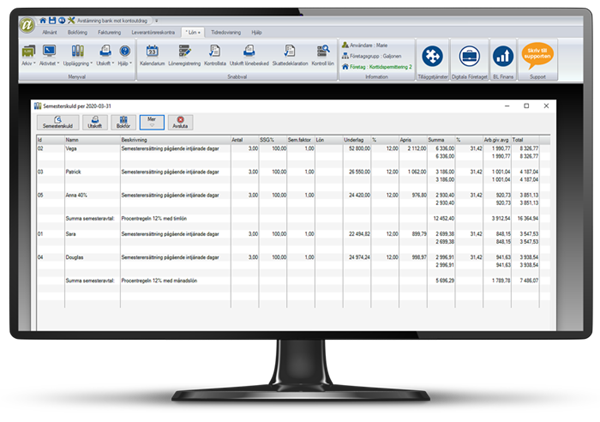Switch to the Bokföring ribbon tab
600x422 pixels.
77,32
